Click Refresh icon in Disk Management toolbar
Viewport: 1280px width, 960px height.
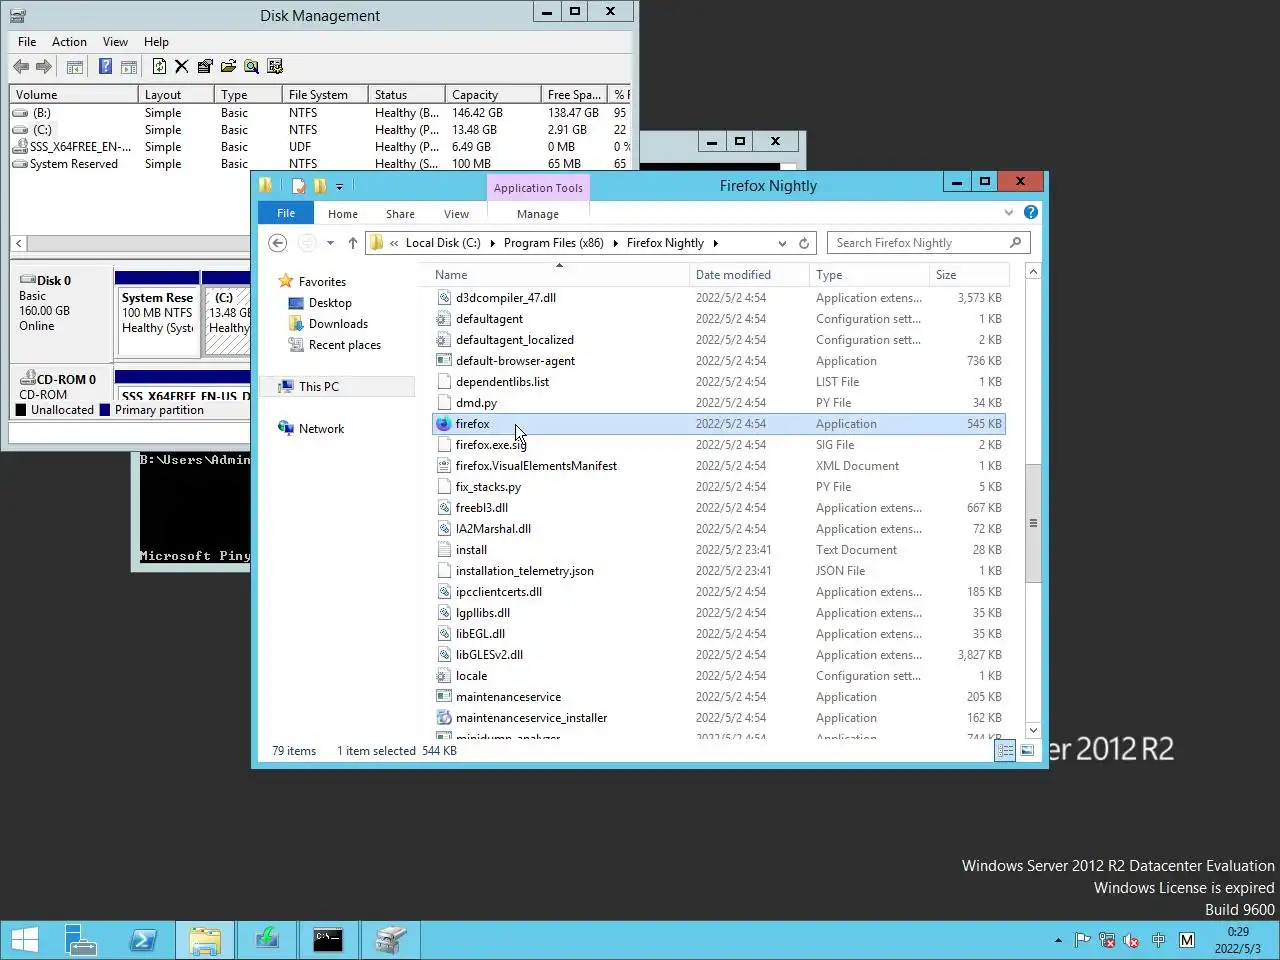click(159, 67)
